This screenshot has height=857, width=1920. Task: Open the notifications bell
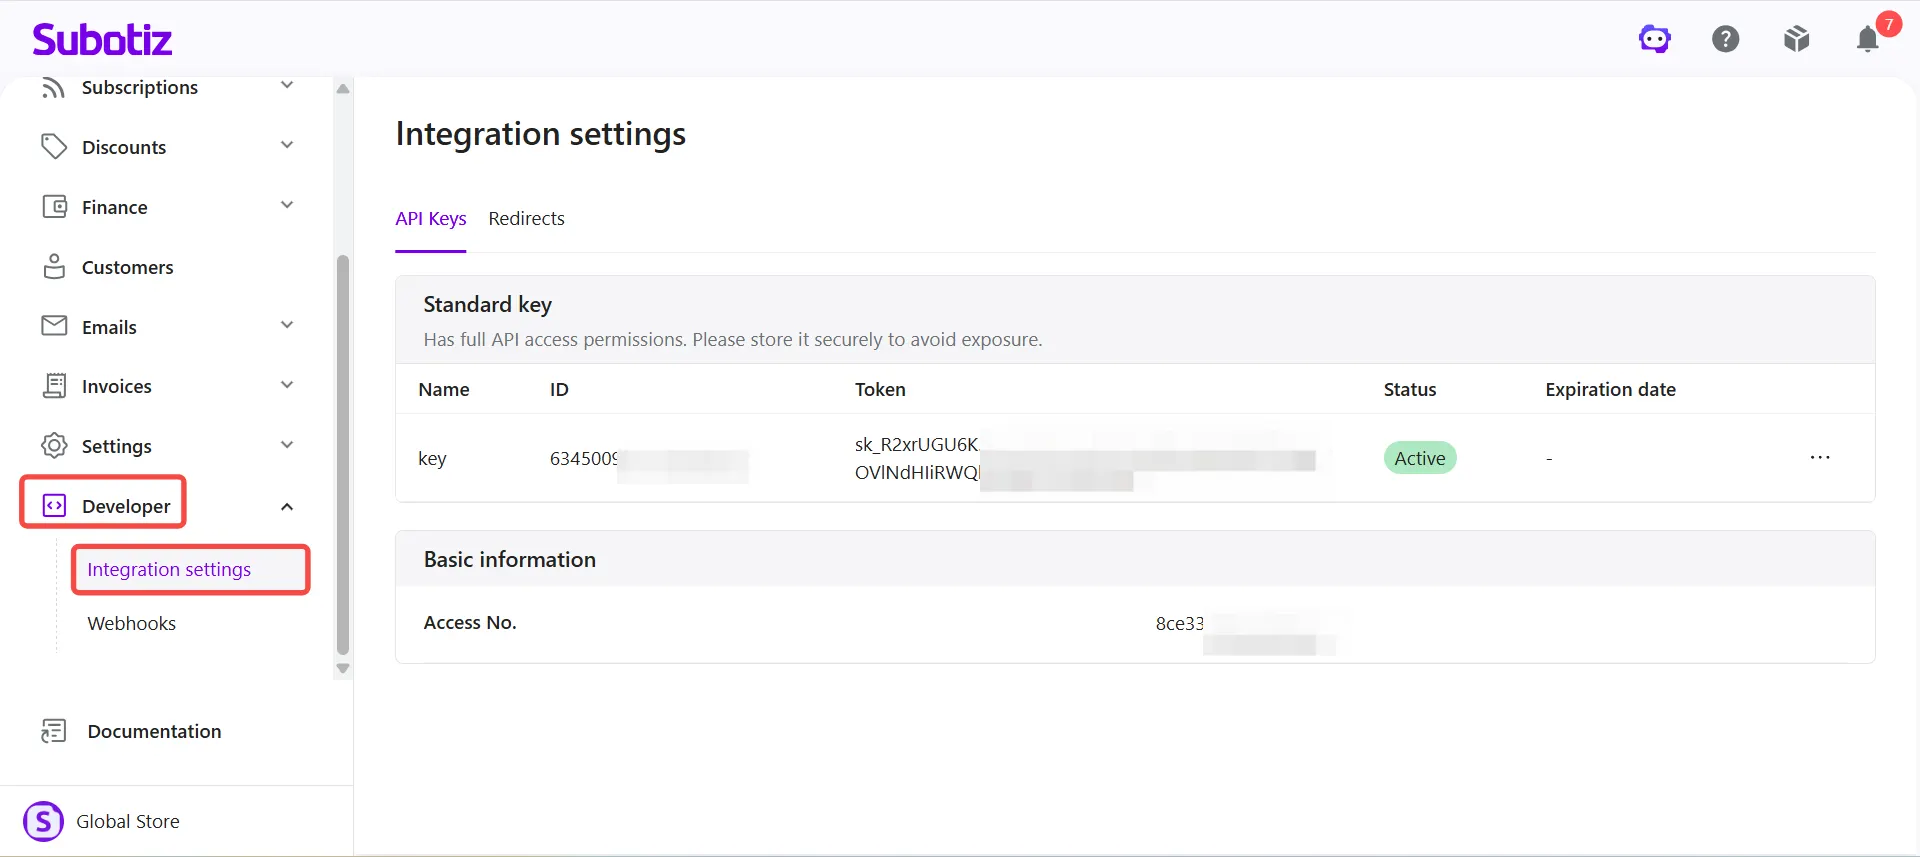(x=1868, y=39)
